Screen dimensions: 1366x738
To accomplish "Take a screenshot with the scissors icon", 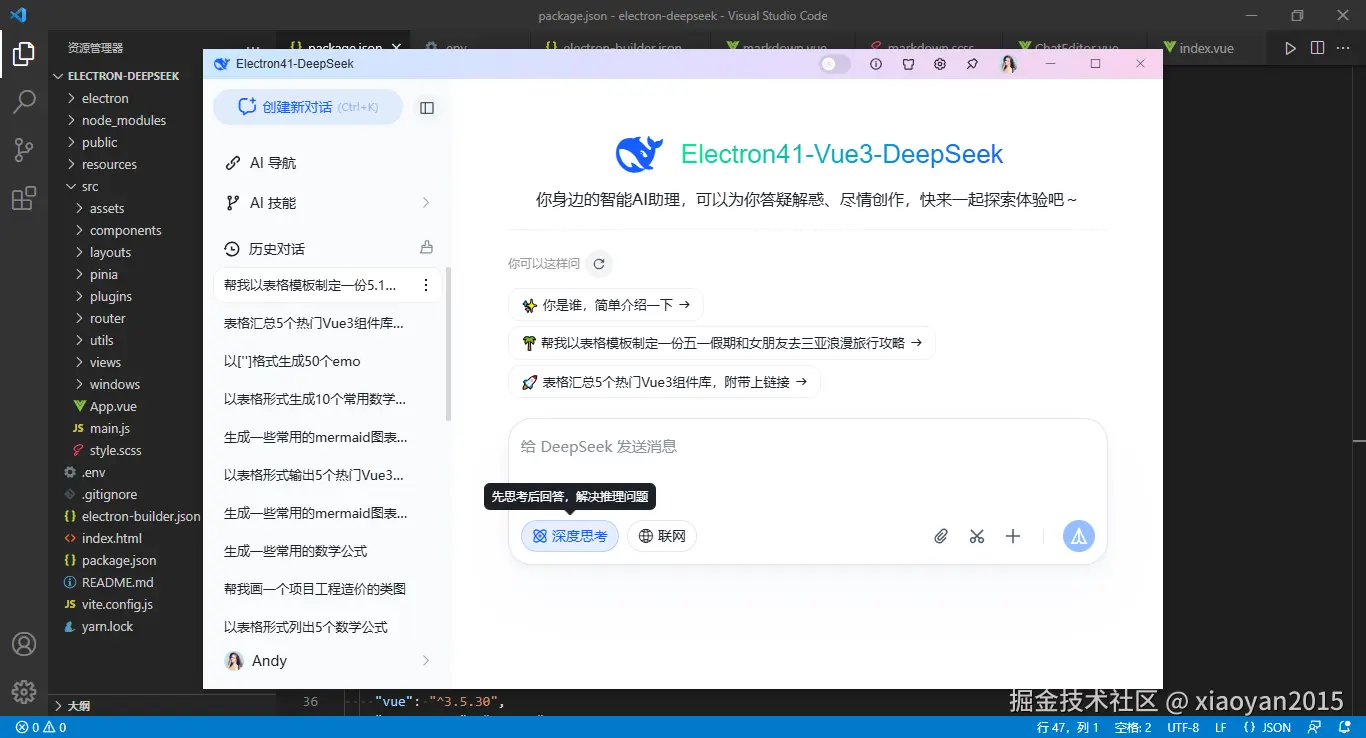I will (x=977, y=536).
